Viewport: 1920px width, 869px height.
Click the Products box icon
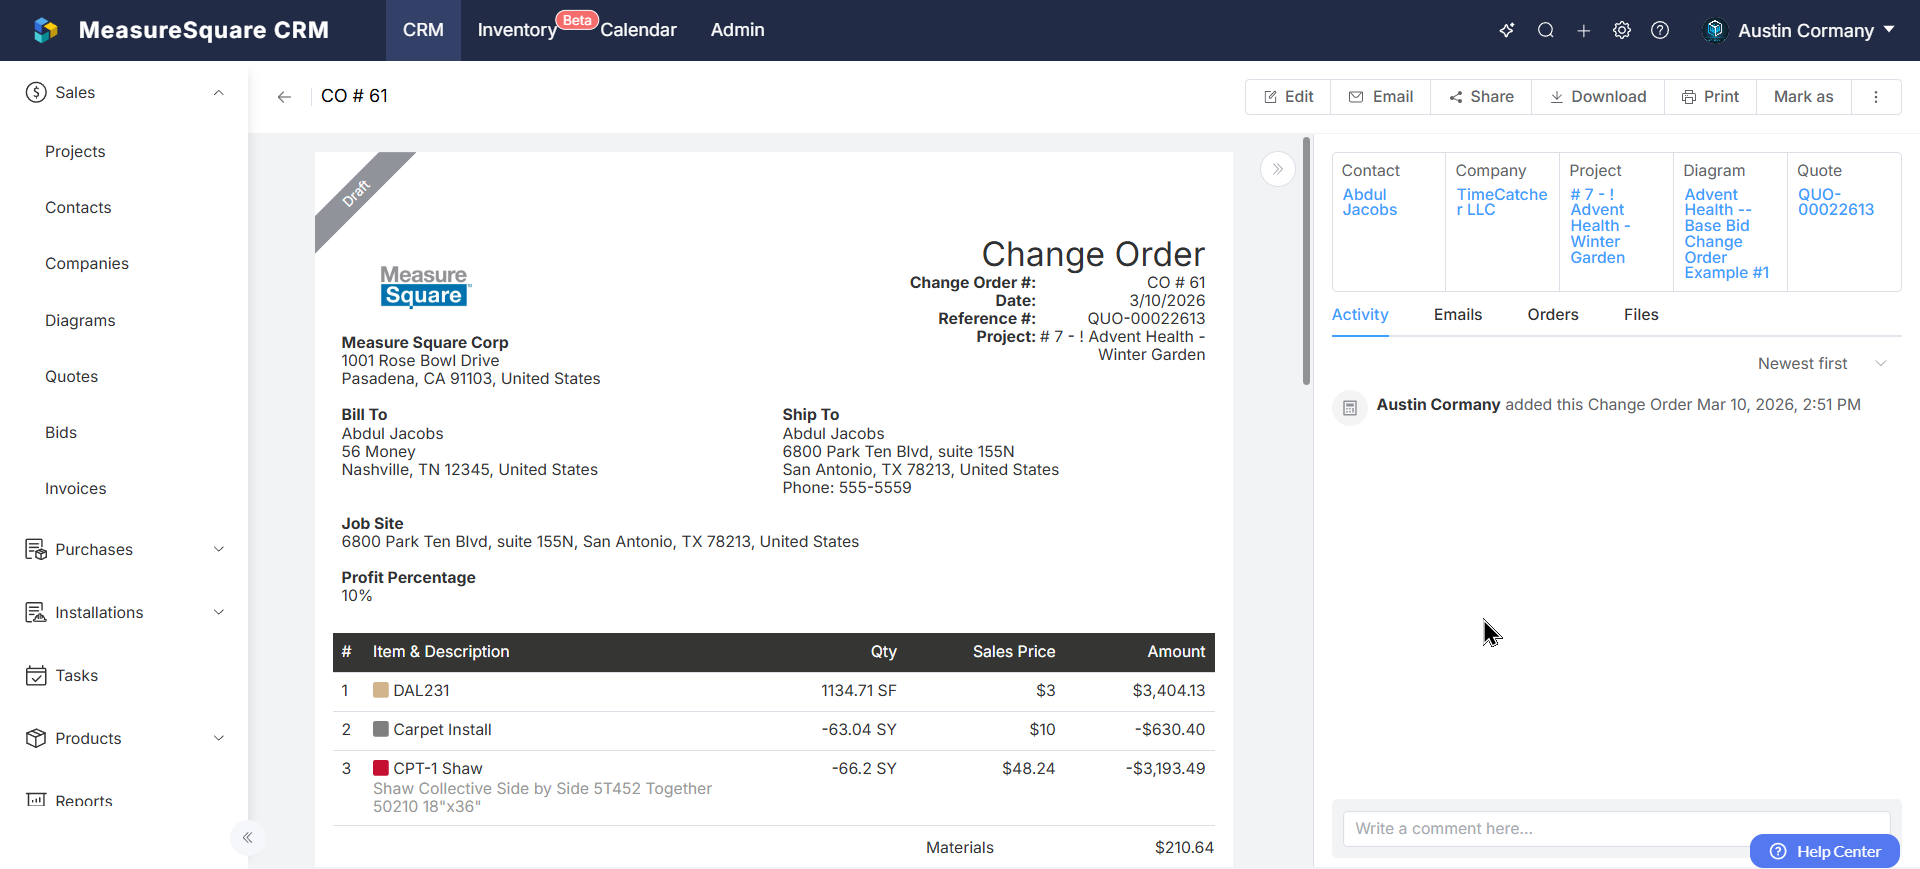pyautogui.click(x=36, y=738)
